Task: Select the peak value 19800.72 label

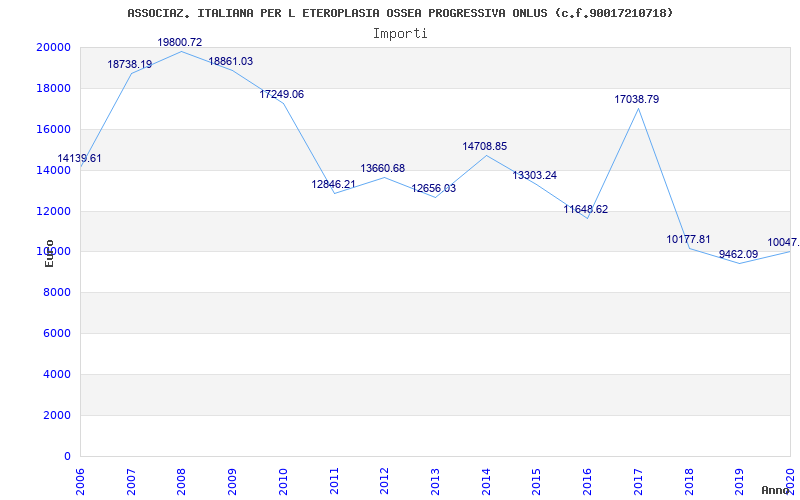Action: pos(180,42)
